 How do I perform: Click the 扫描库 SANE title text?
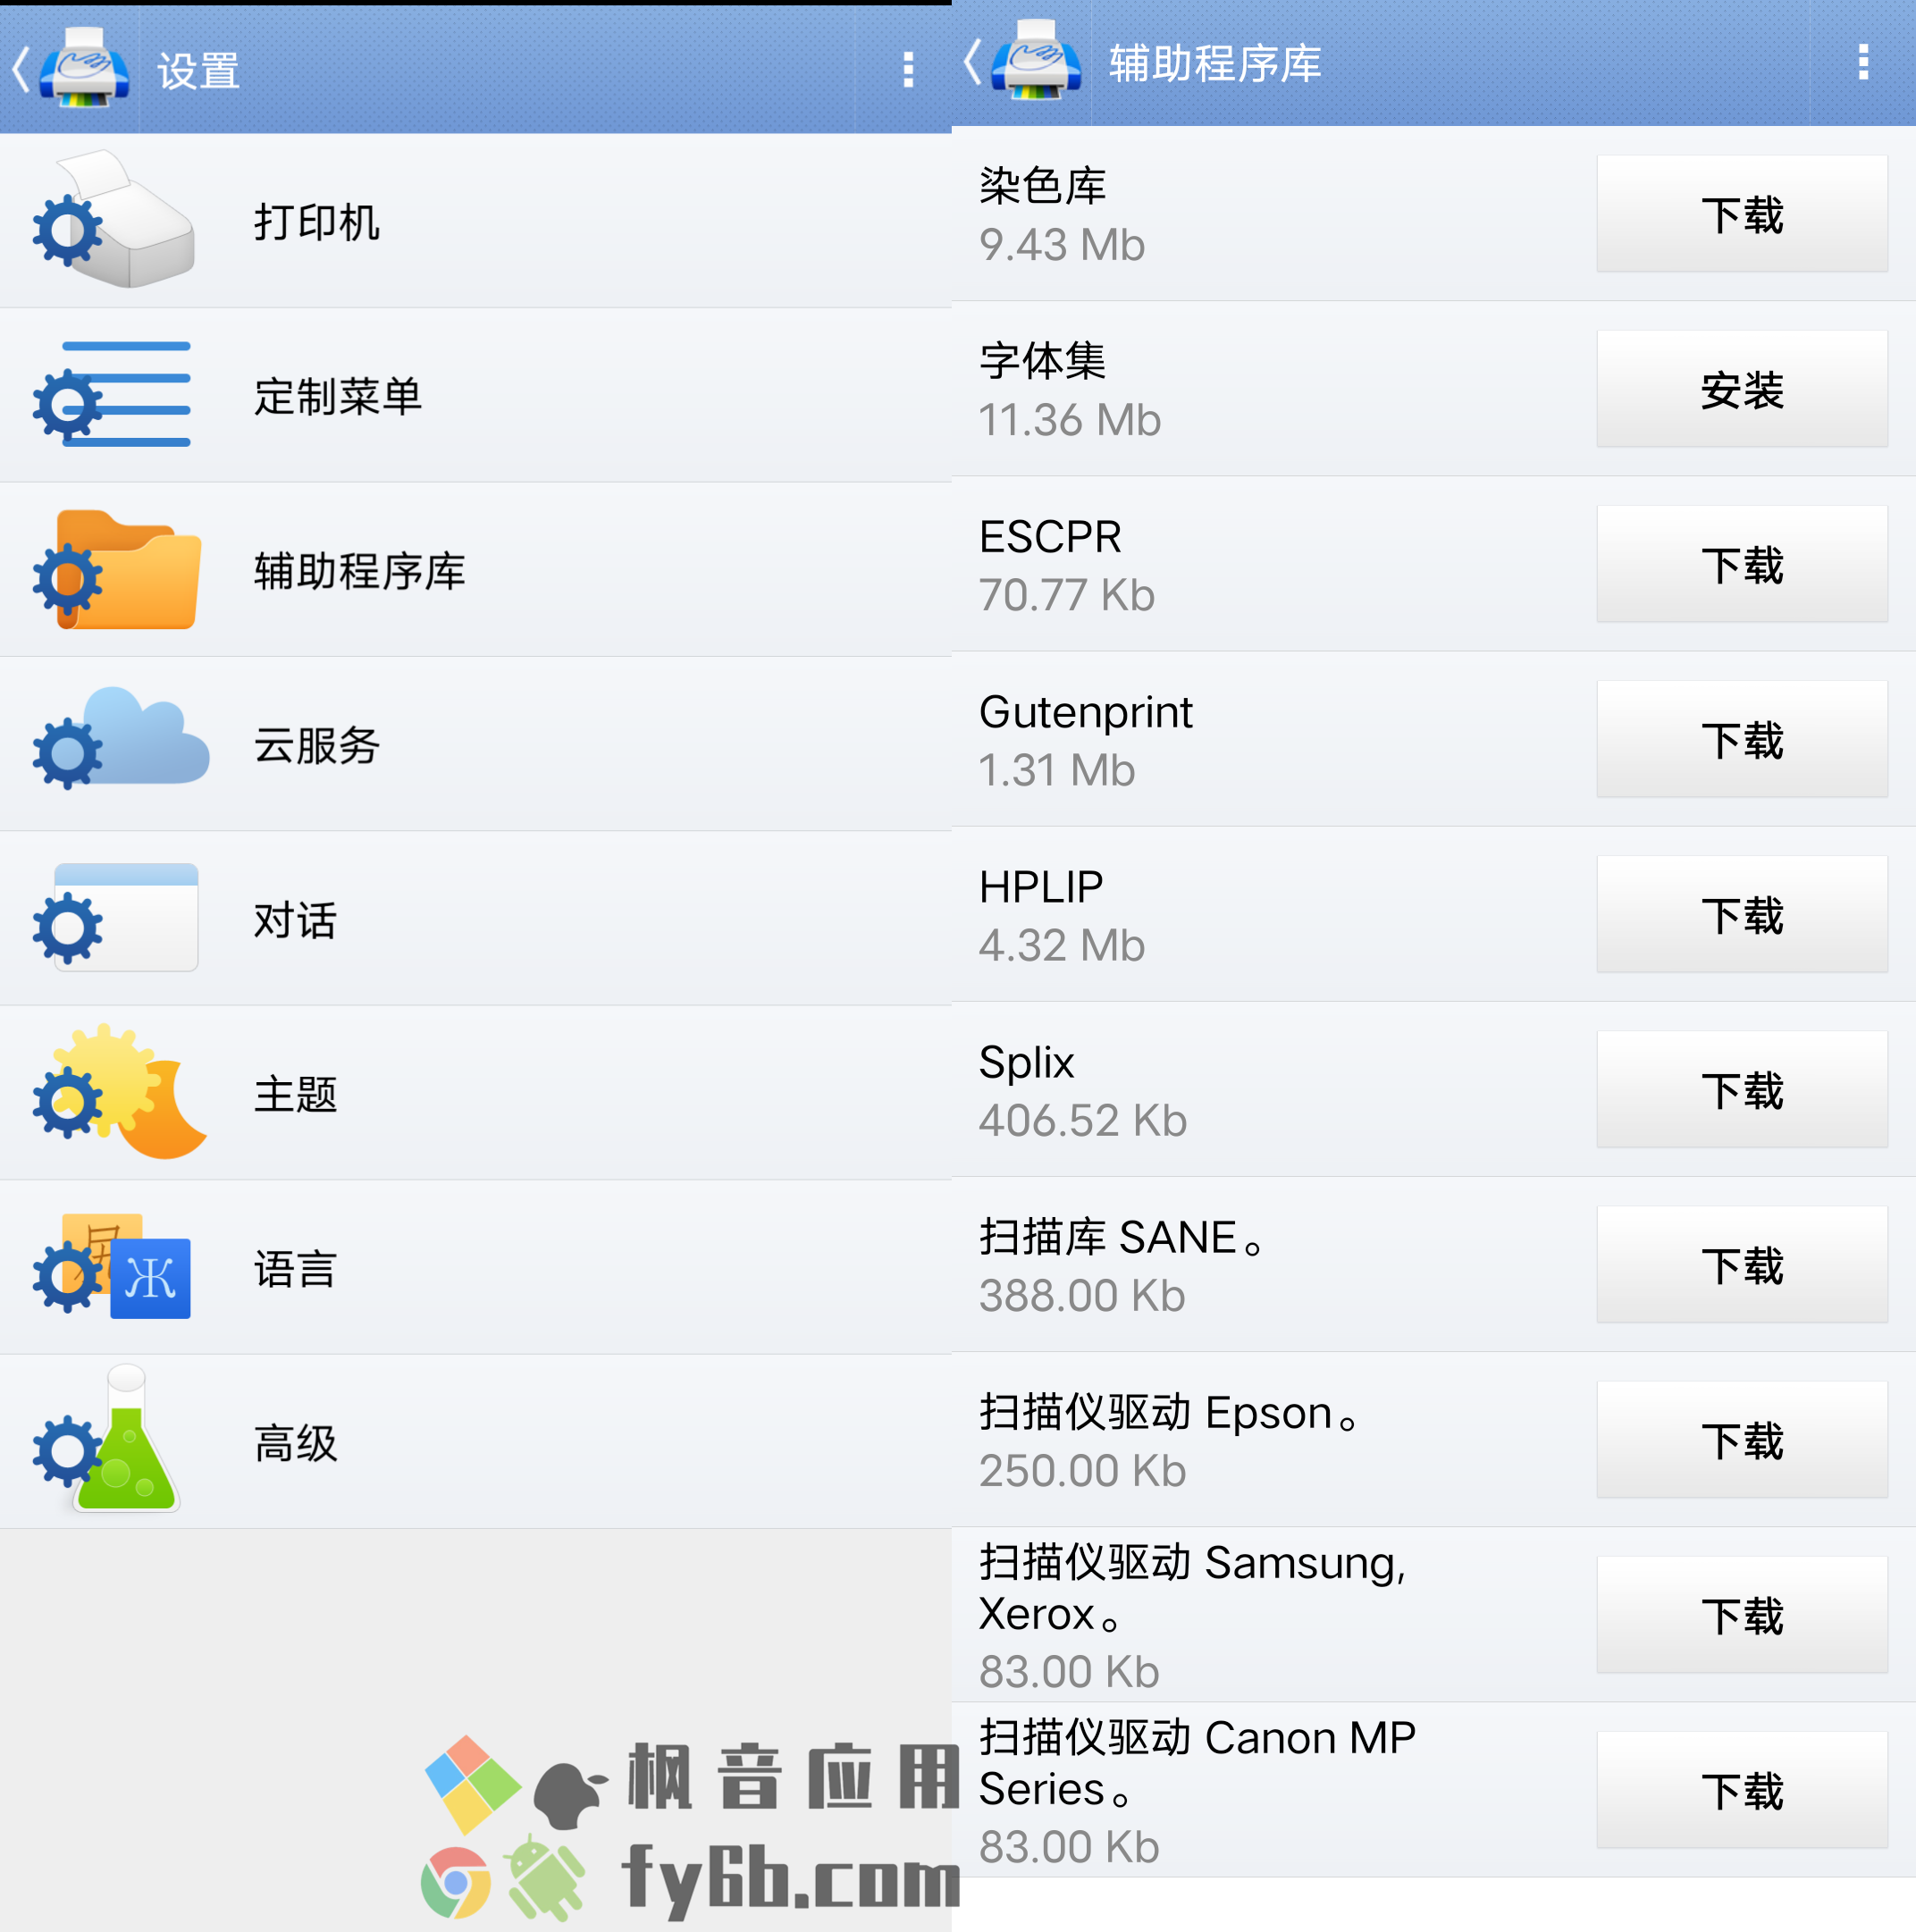(1122, 1237)
